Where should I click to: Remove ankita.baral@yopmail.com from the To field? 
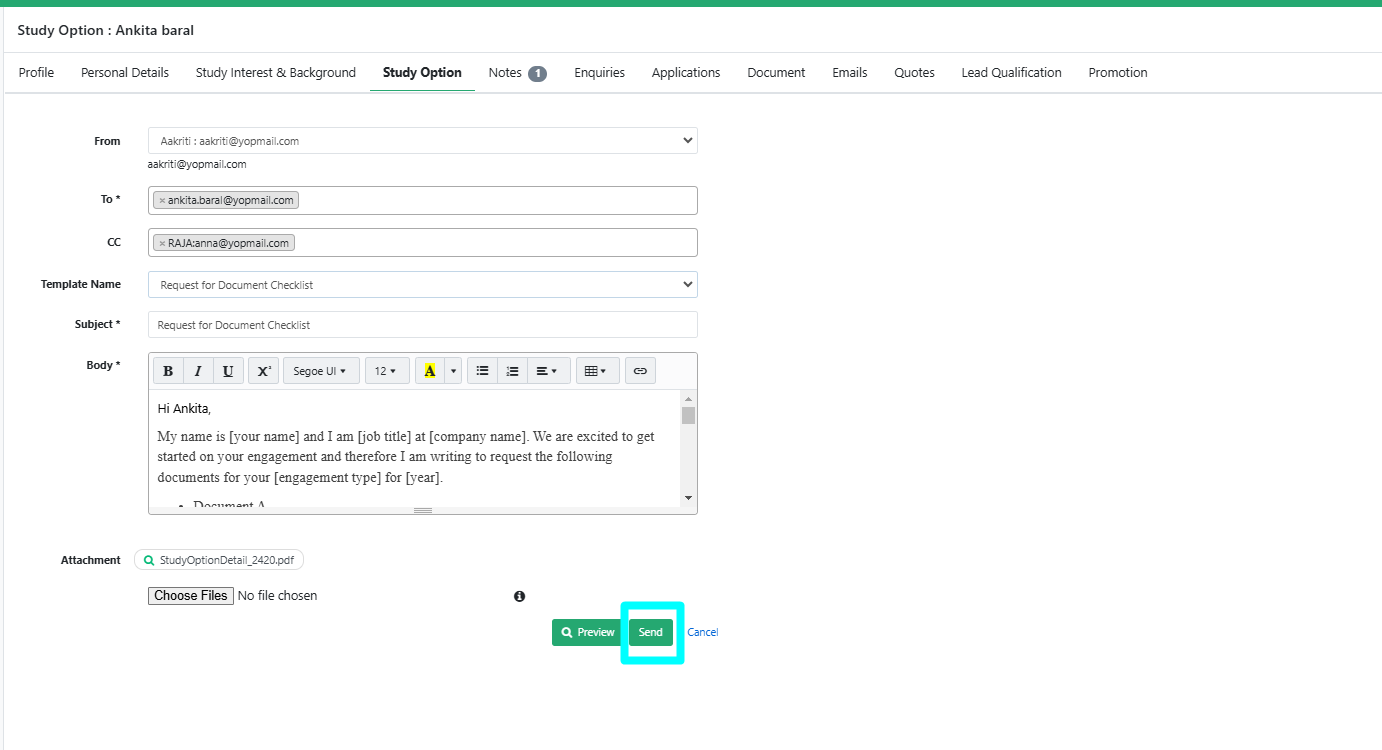point(162,200)
